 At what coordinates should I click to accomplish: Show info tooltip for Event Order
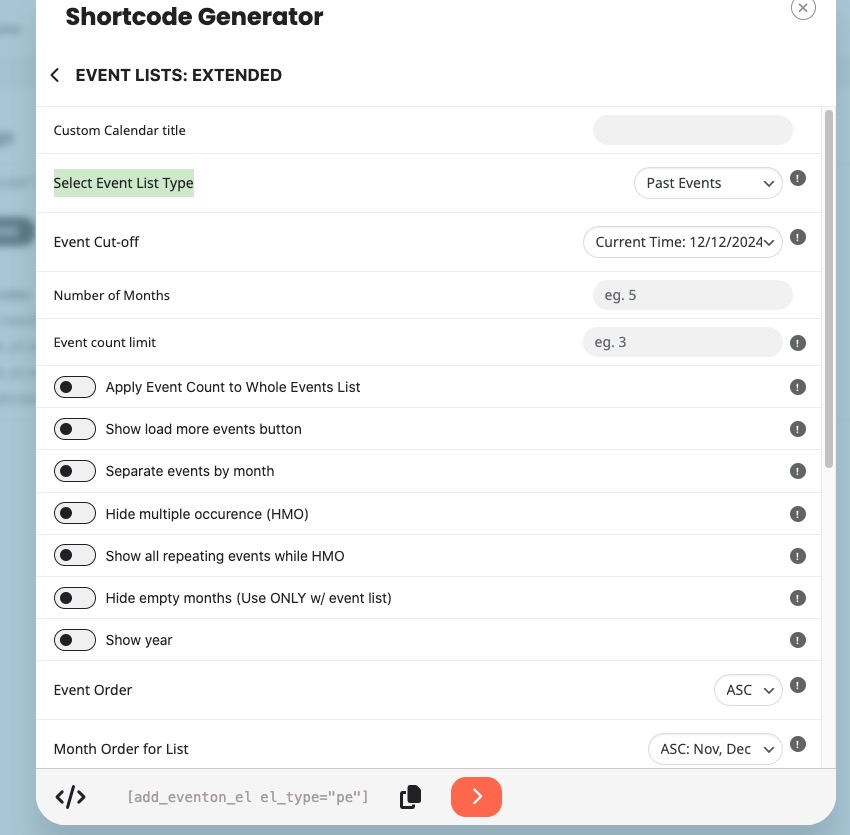coord(797,685)
